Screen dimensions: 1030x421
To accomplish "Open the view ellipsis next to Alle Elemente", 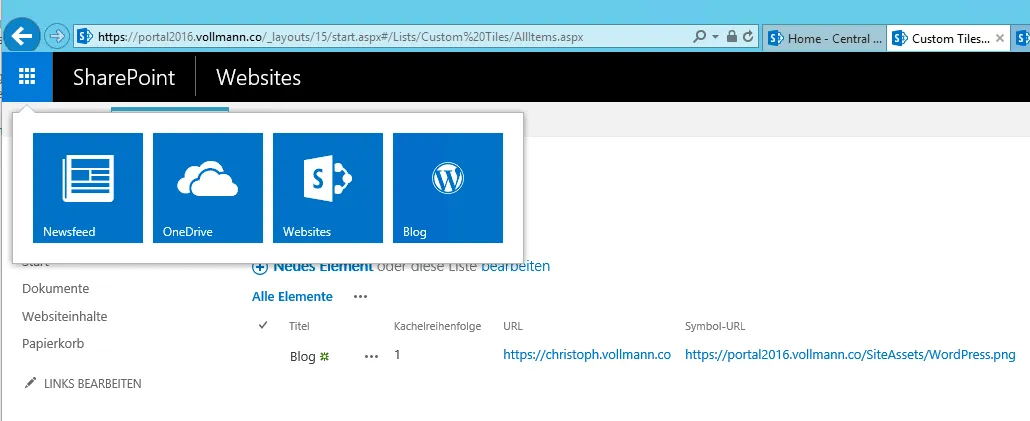I will (360, 297).
